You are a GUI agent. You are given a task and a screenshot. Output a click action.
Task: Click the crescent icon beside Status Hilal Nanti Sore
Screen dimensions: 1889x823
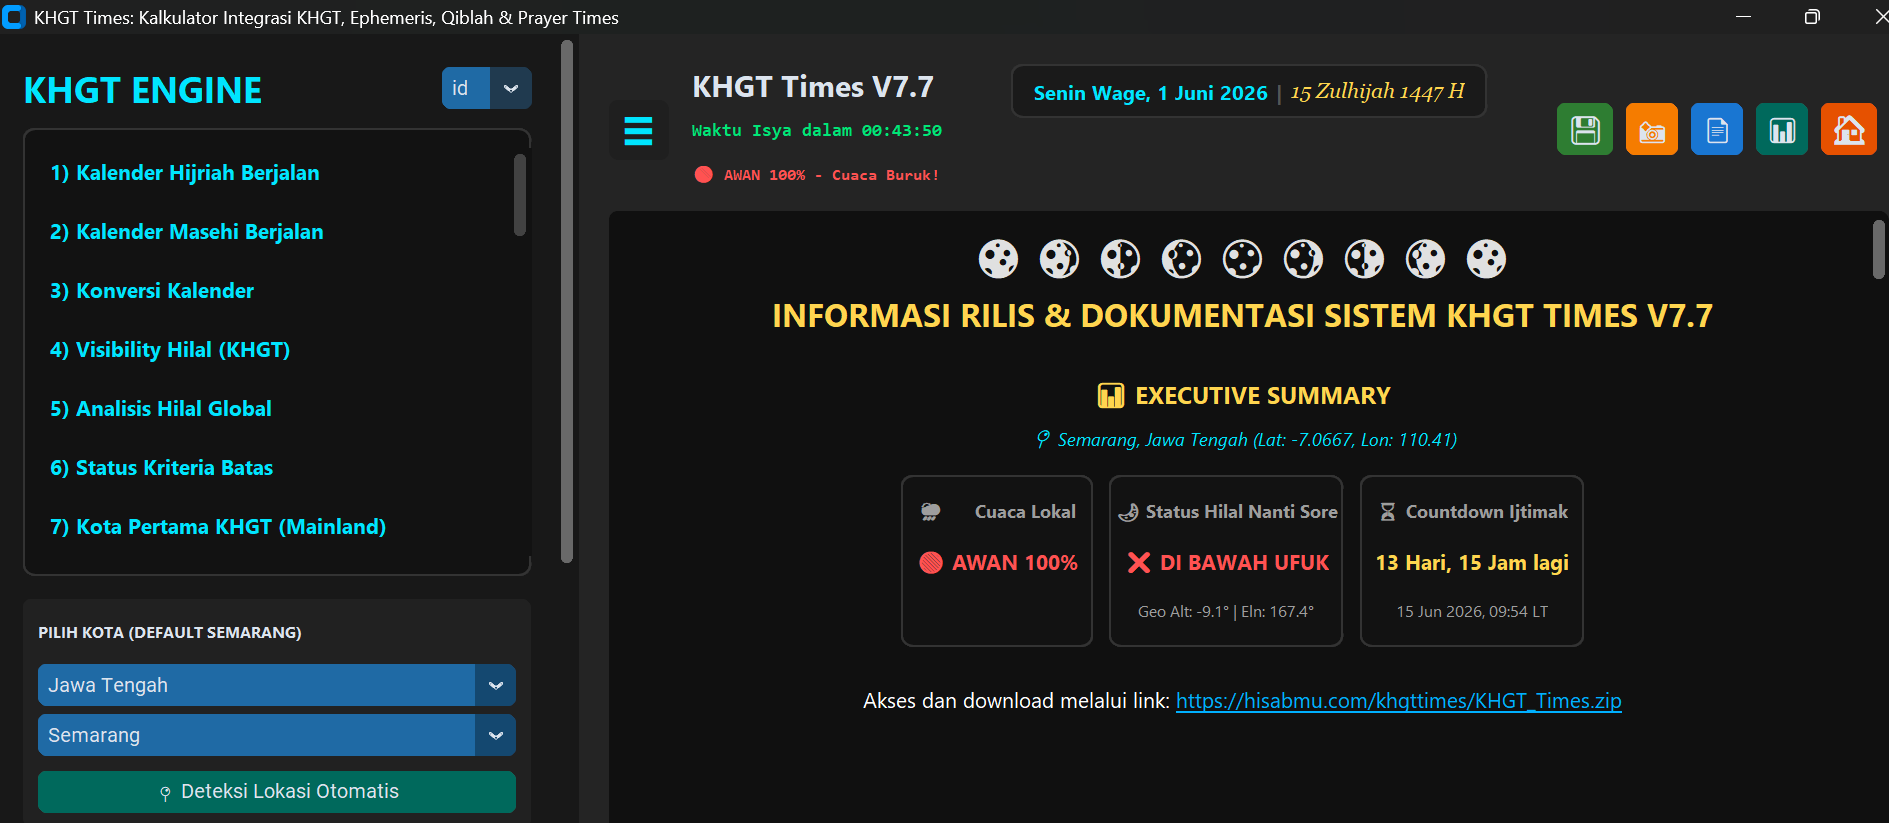click(1128, 512)
